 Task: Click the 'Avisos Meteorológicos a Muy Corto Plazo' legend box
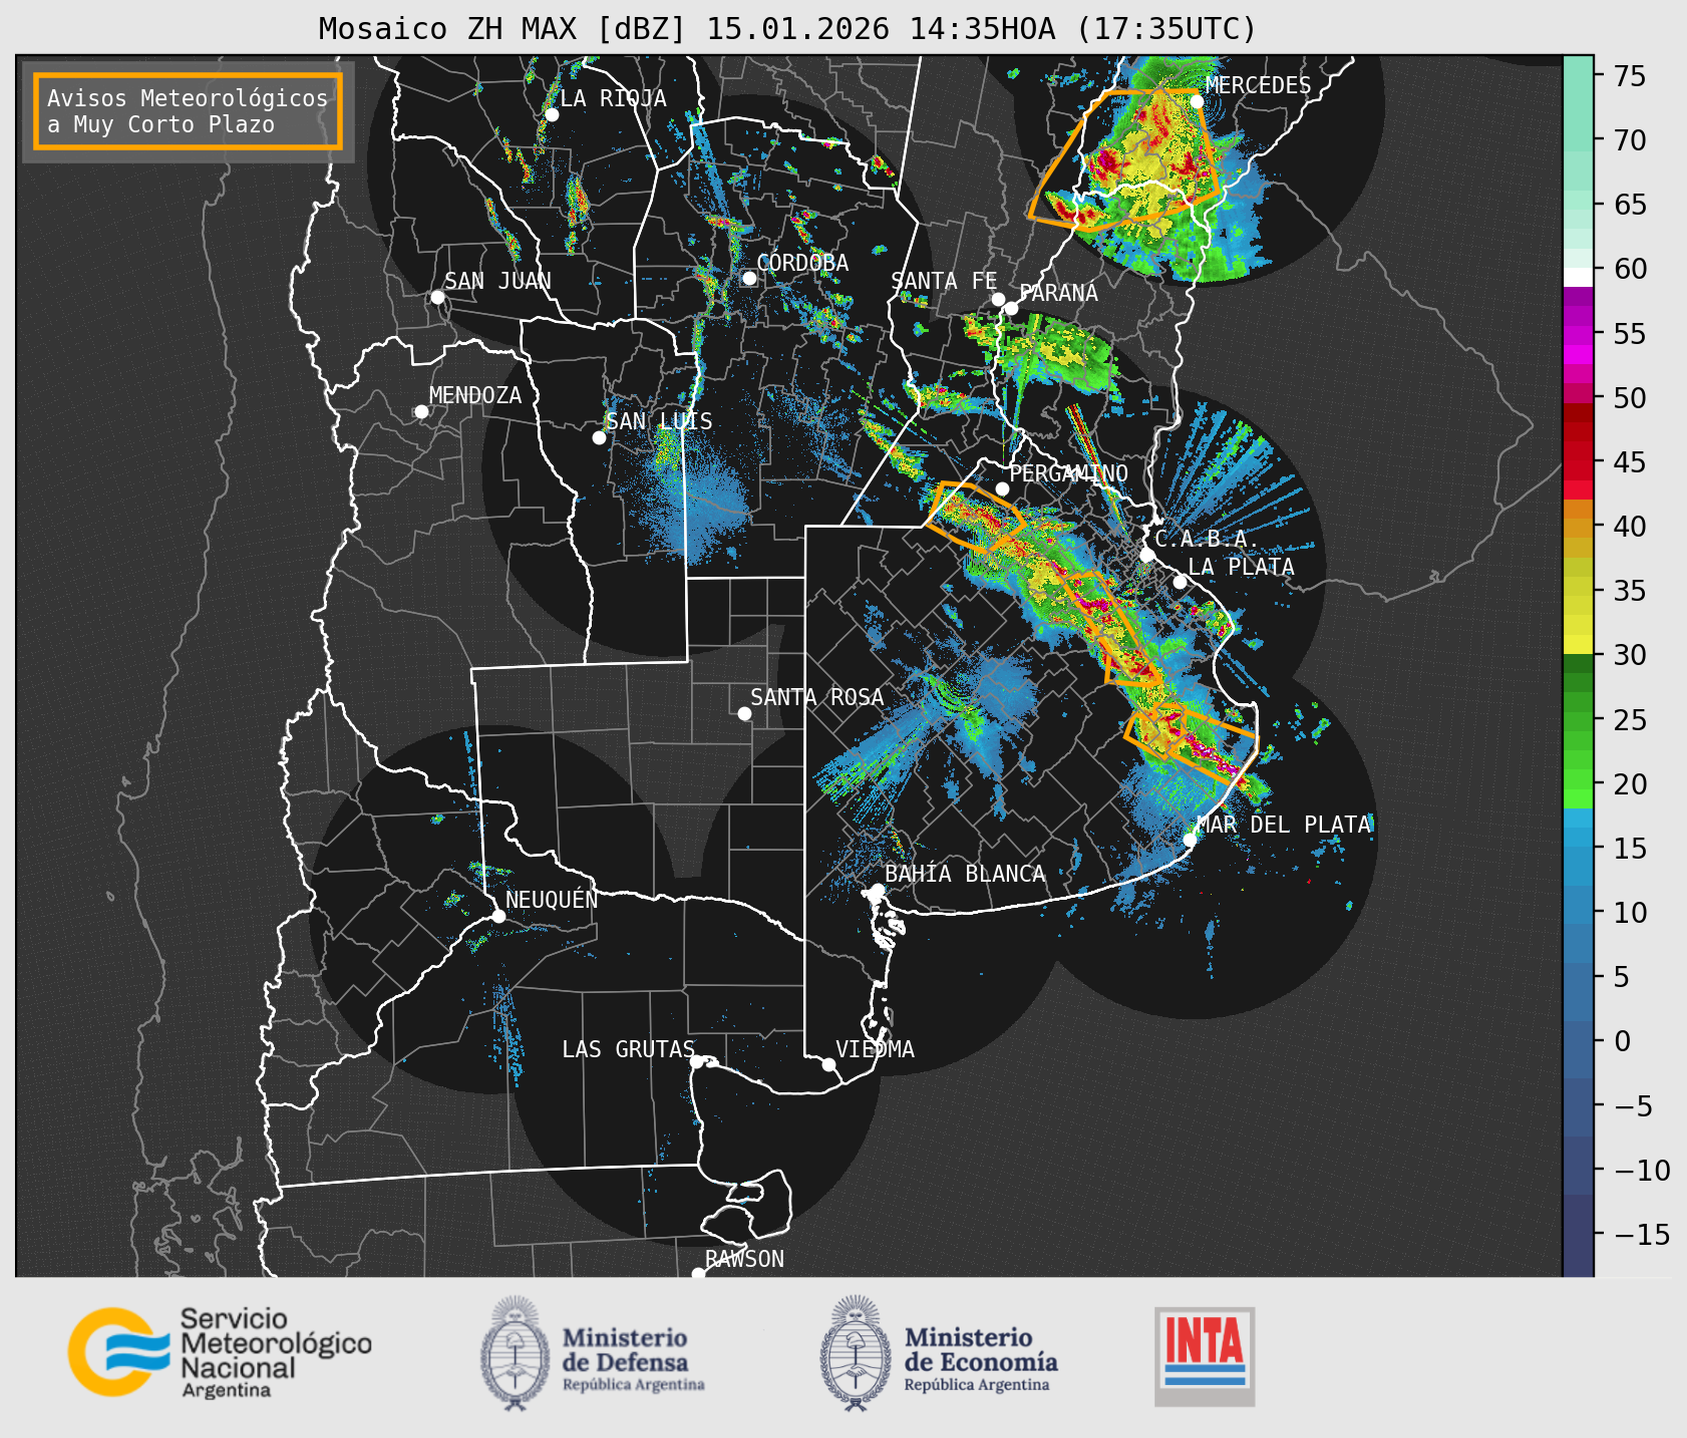tap(188, 111)
